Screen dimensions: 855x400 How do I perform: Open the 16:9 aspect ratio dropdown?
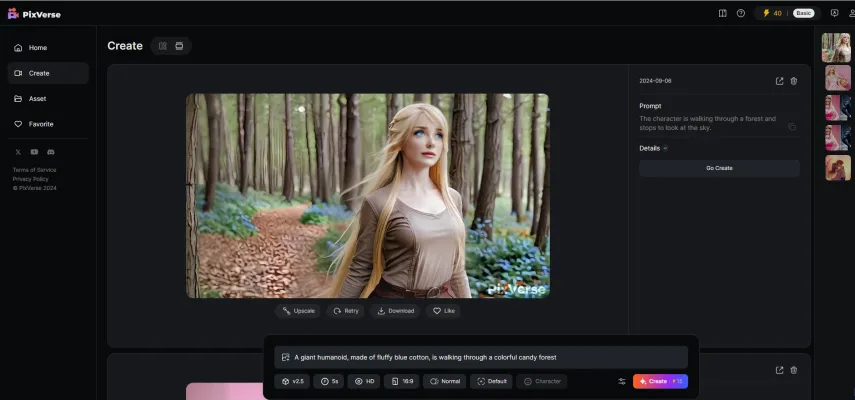tap(402, 381)
